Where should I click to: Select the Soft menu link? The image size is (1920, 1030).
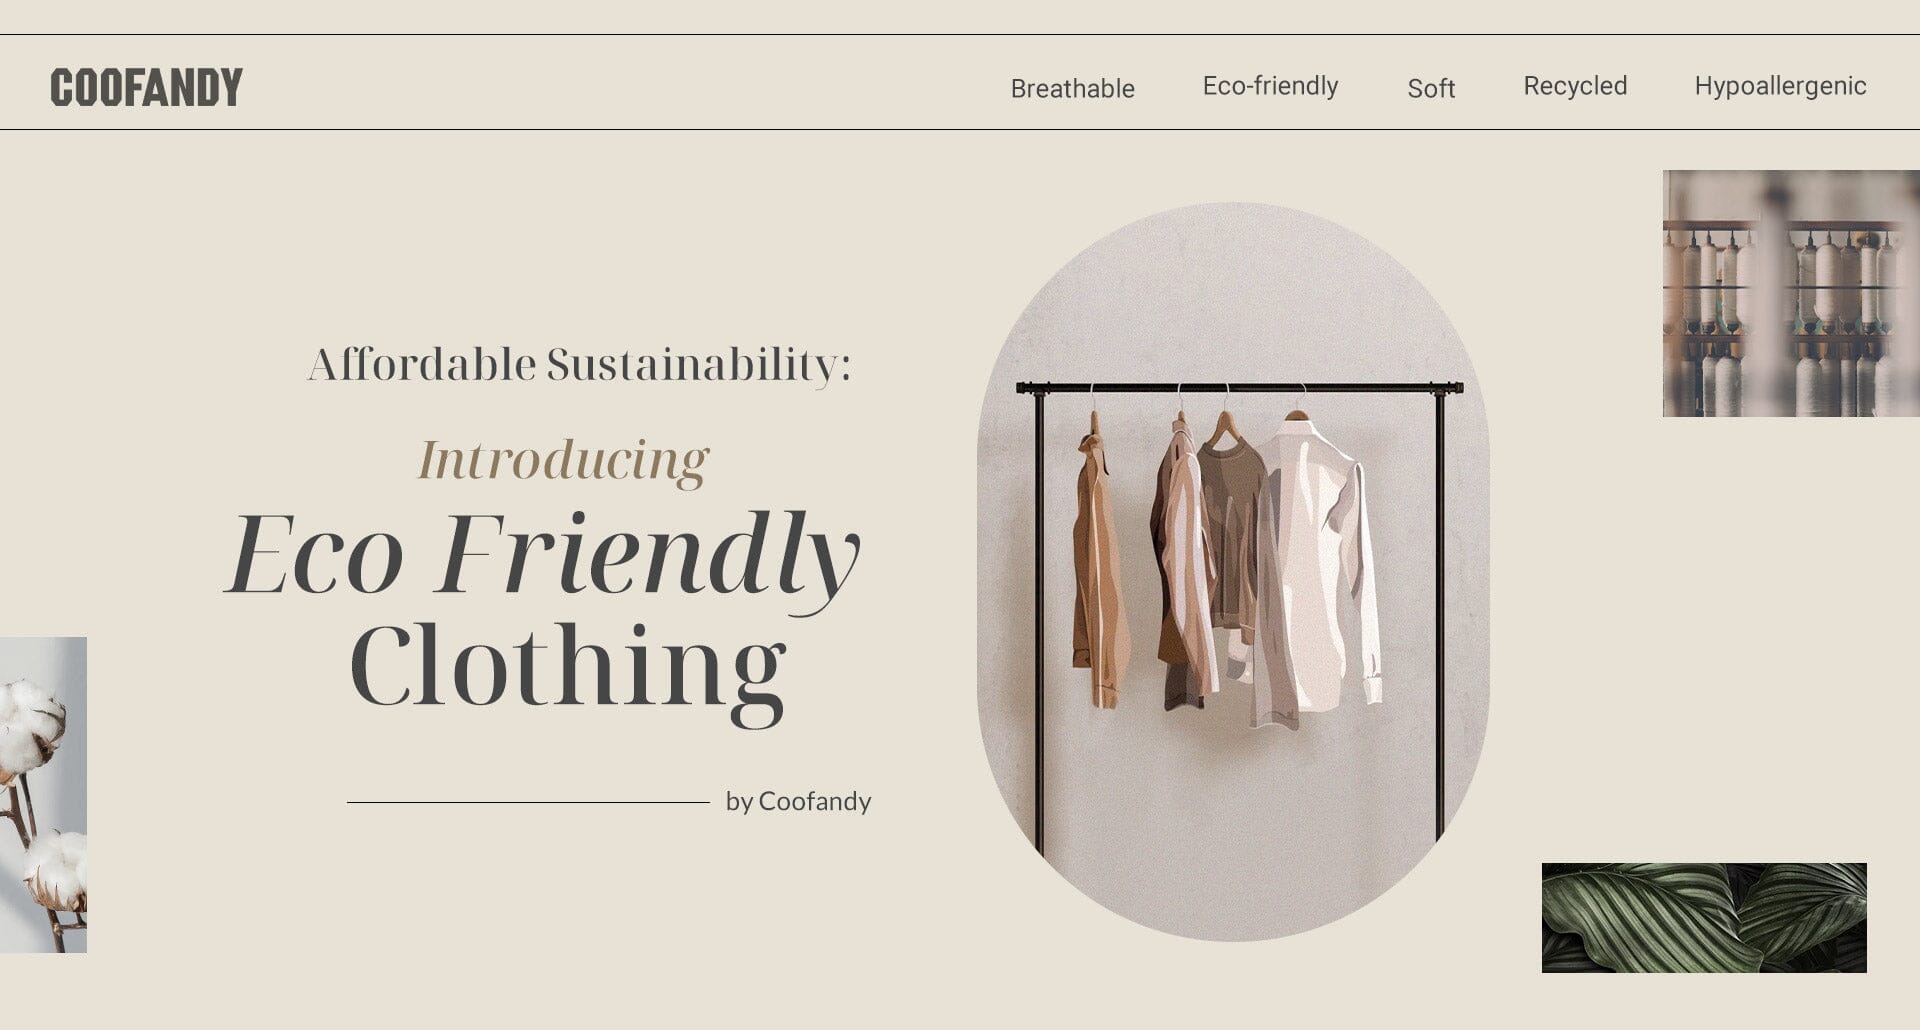coord(1431,89)
